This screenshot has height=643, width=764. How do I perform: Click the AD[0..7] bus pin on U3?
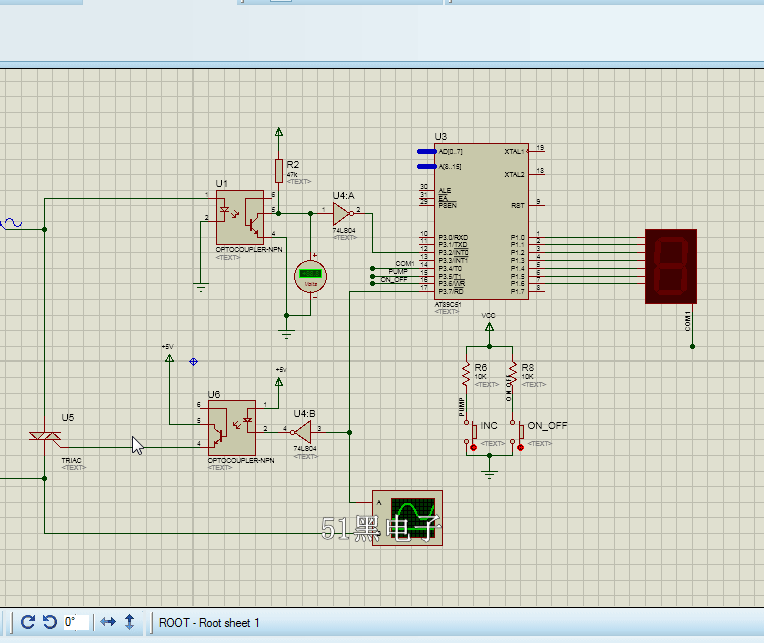(427, 151)
